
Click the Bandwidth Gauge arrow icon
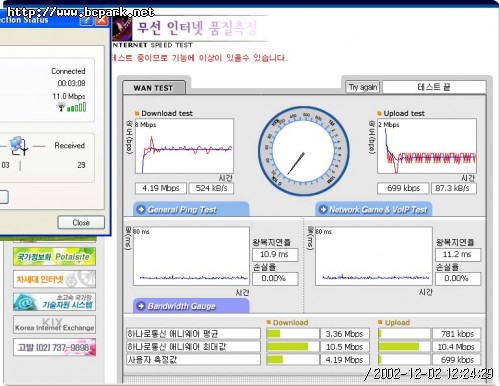click(141, 306)
